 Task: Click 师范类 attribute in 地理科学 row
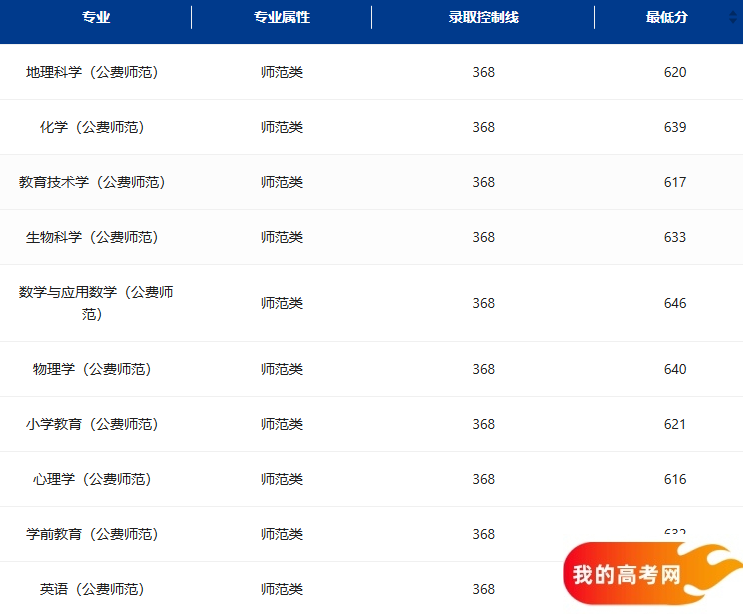click(x=282, y=72)
